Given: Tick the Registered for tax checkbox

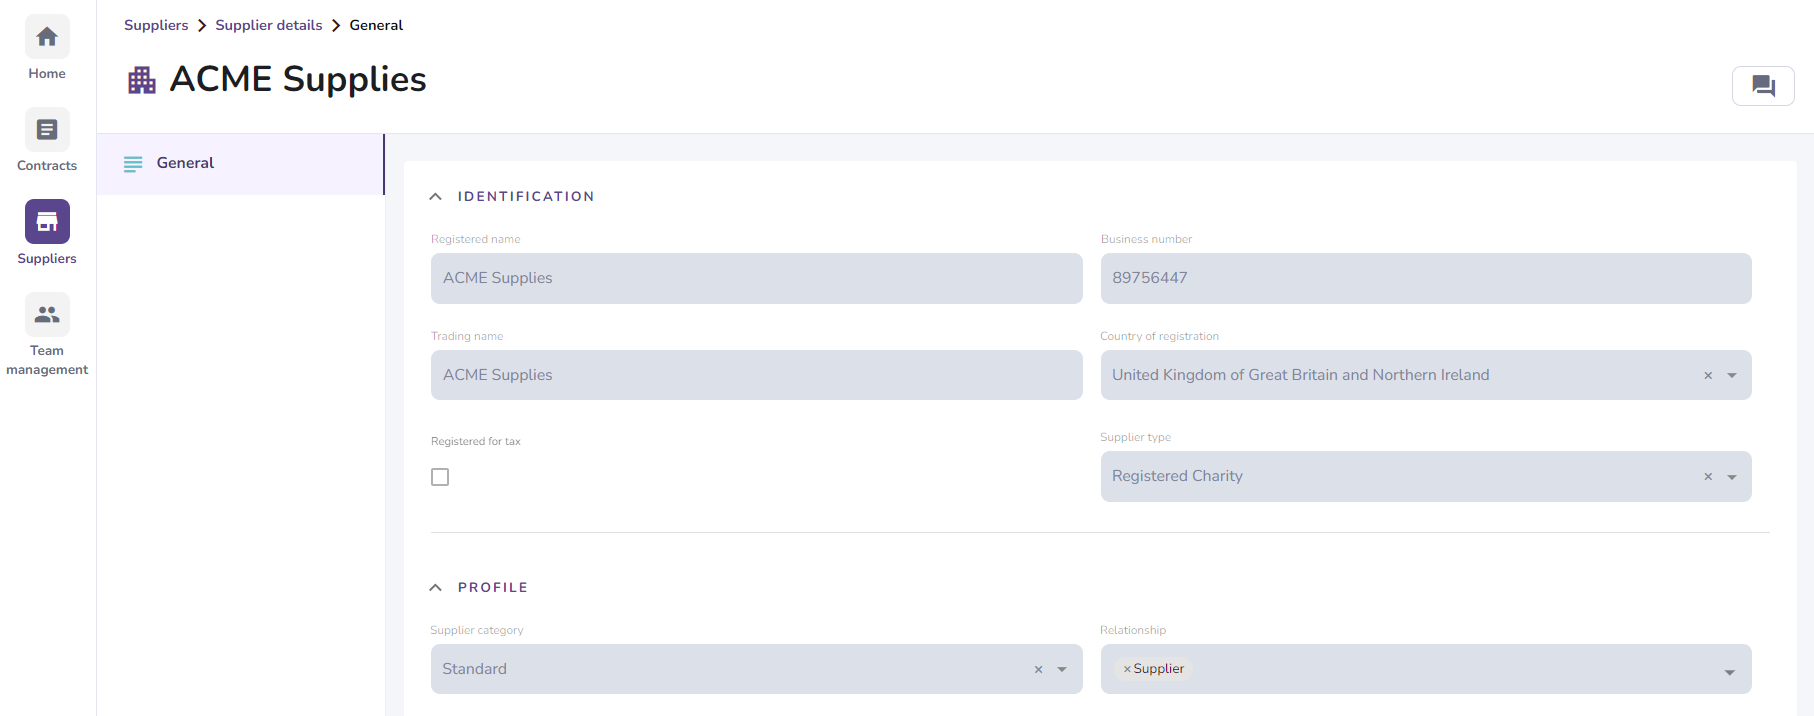Looking at the screenshot, I should [x=440, y=477].
